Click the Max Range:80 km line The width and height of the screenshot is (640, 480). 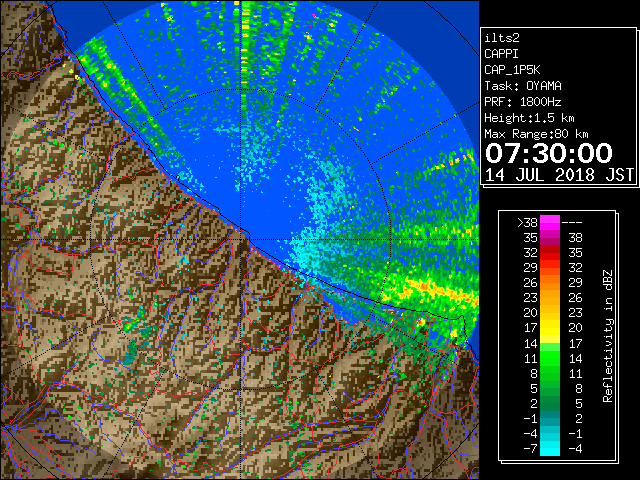pyautogui.click(x=536, y=134)
